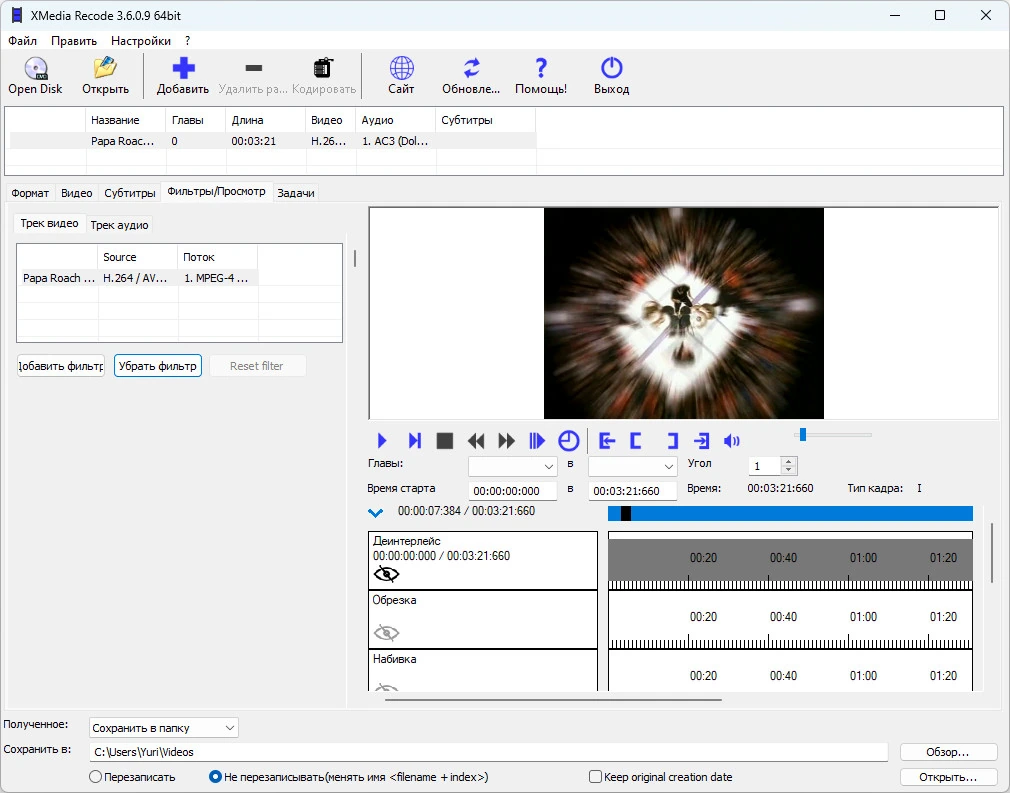This screenshot has height=793, width=1010.
Task: Increase Угол value with up stepper arrow
Action: click(788, 461)
